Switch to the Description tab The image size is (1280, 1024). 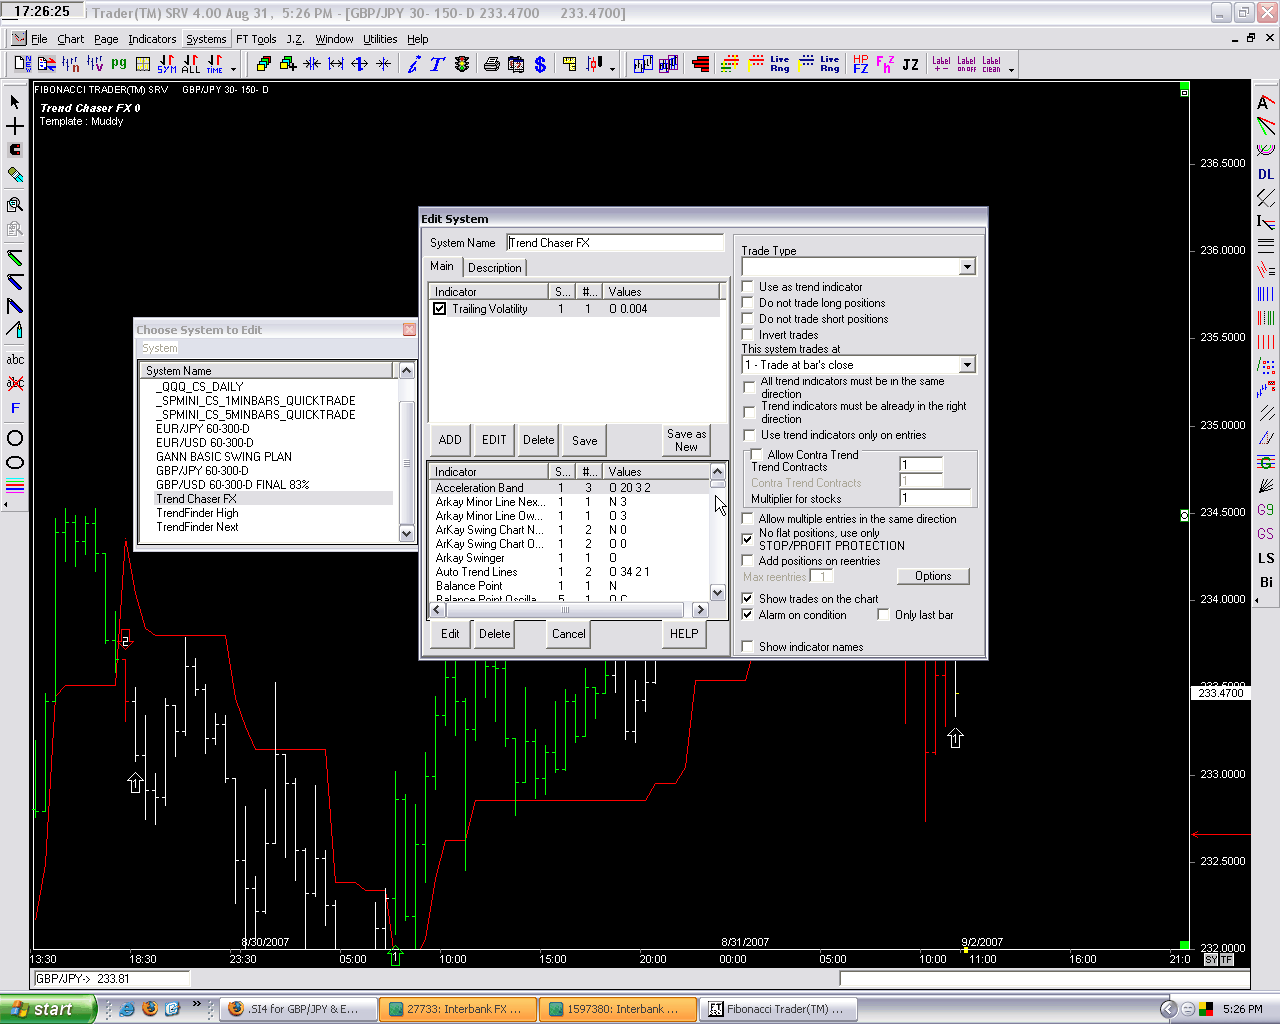(x=495, y=268)
